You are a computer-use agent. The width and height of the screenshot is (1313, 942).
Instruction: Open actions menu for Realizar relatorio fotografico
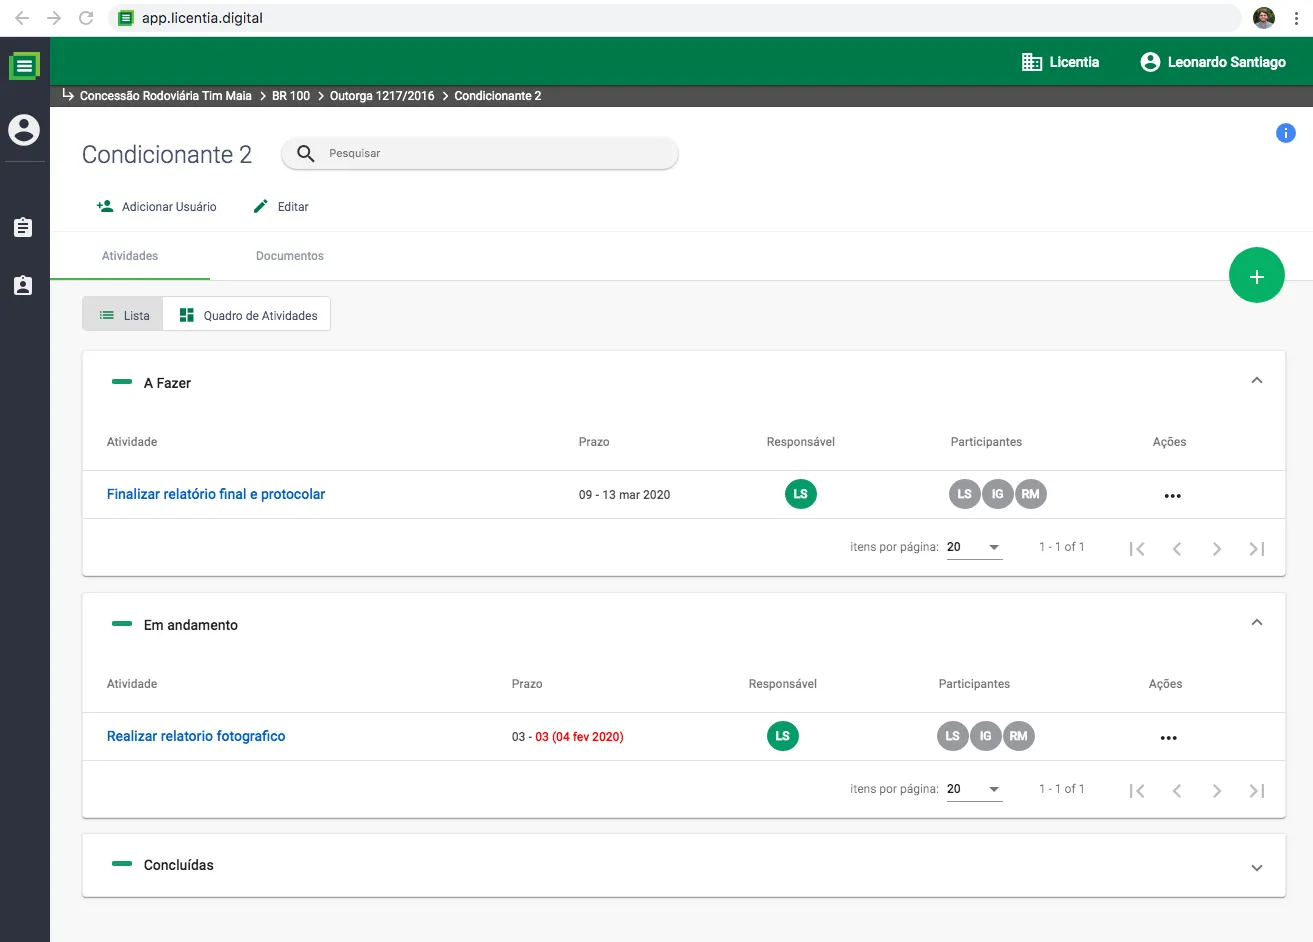[x=1168, y=737]
